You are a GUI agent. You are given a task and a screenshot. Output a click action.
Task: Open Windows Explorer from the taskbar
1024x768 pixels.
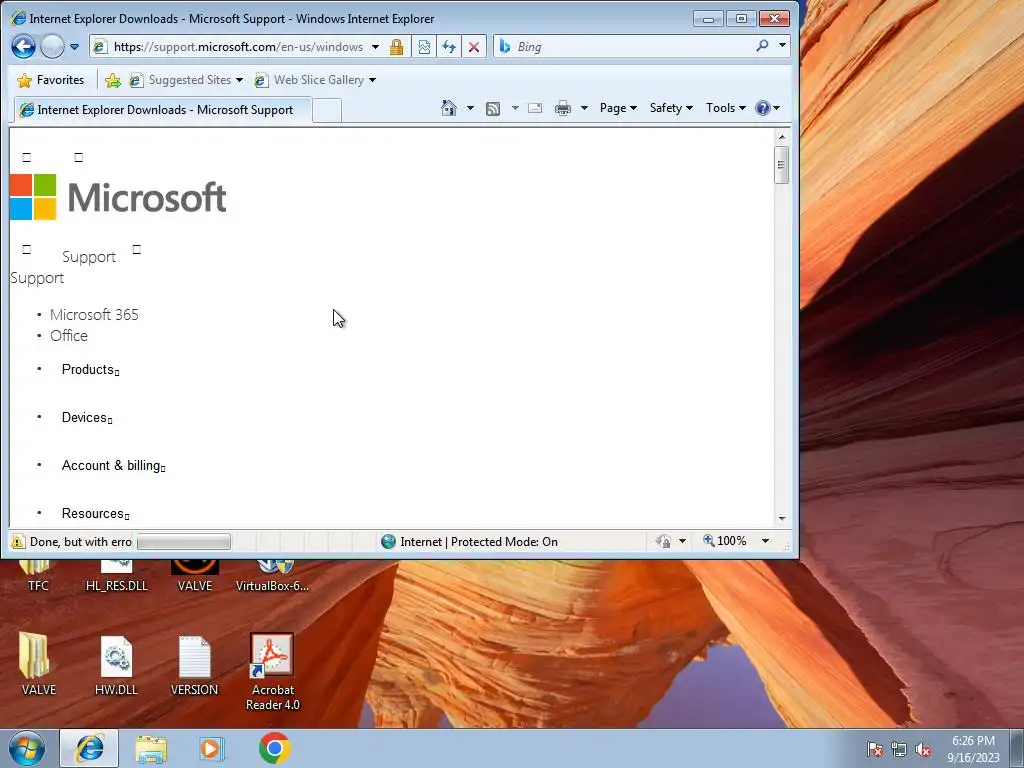pos(151,749)
